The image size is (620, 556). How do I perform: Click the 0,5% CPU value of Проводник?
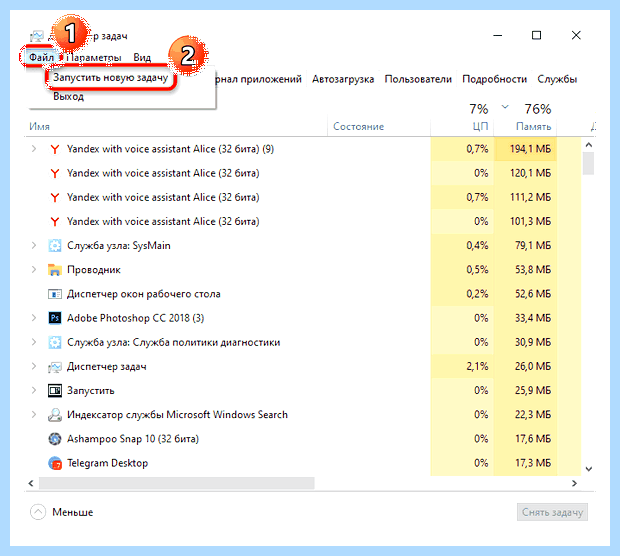[477, 270]
